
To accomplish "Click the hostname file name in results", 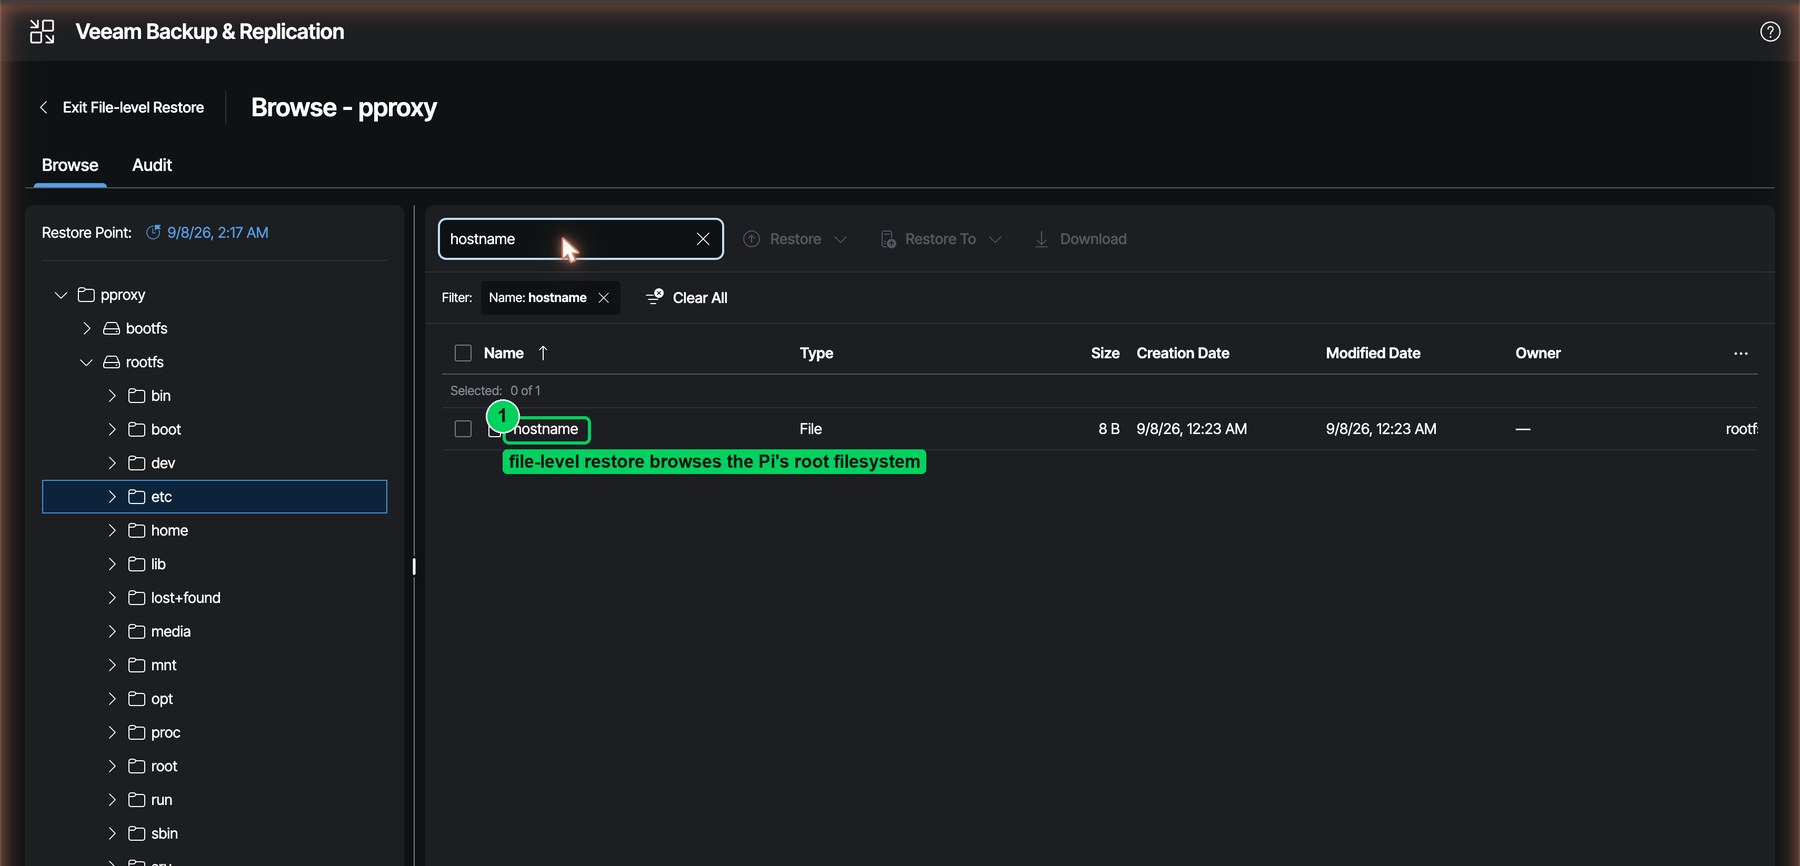I will [546, 429].
